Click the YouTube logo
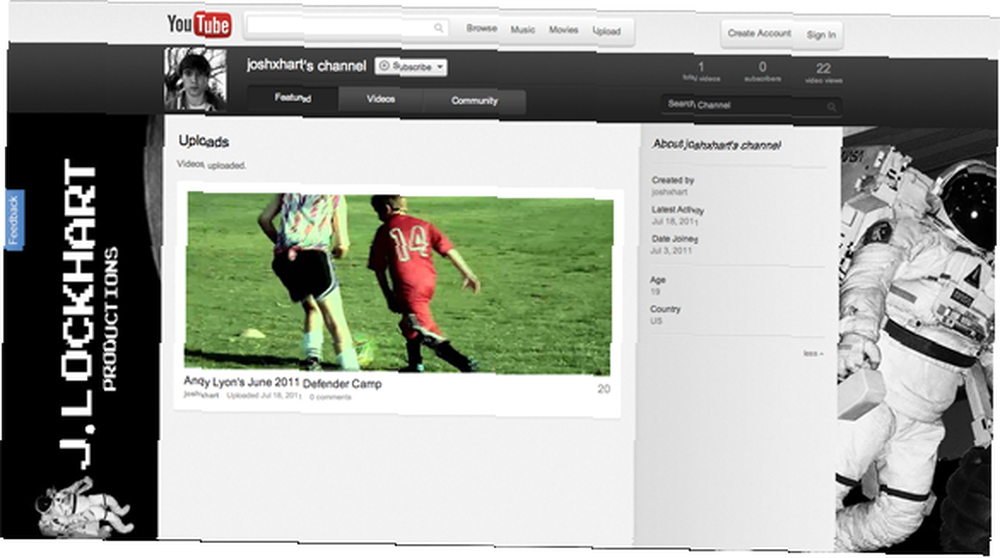 coord(199,25)
